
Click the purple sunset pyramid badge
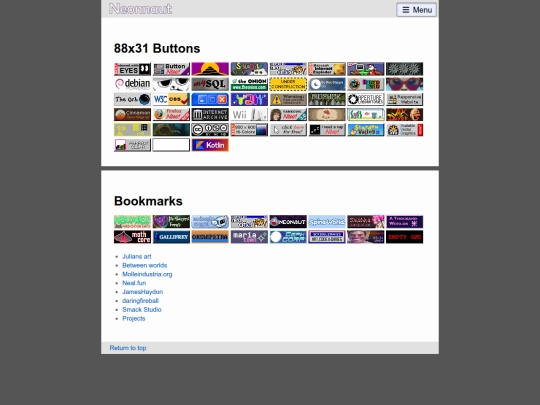tap(210, 69)
